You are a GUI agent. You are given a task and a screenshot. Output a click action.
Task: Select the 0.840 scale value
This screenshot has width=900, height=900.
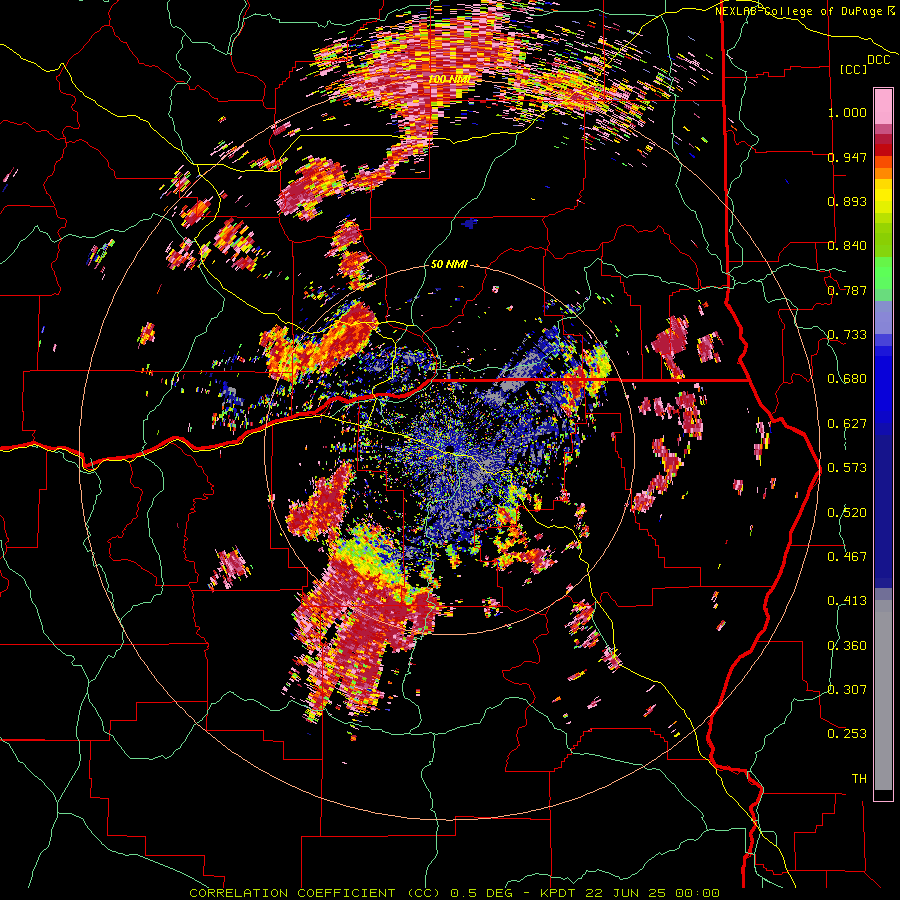coord(847,246)
